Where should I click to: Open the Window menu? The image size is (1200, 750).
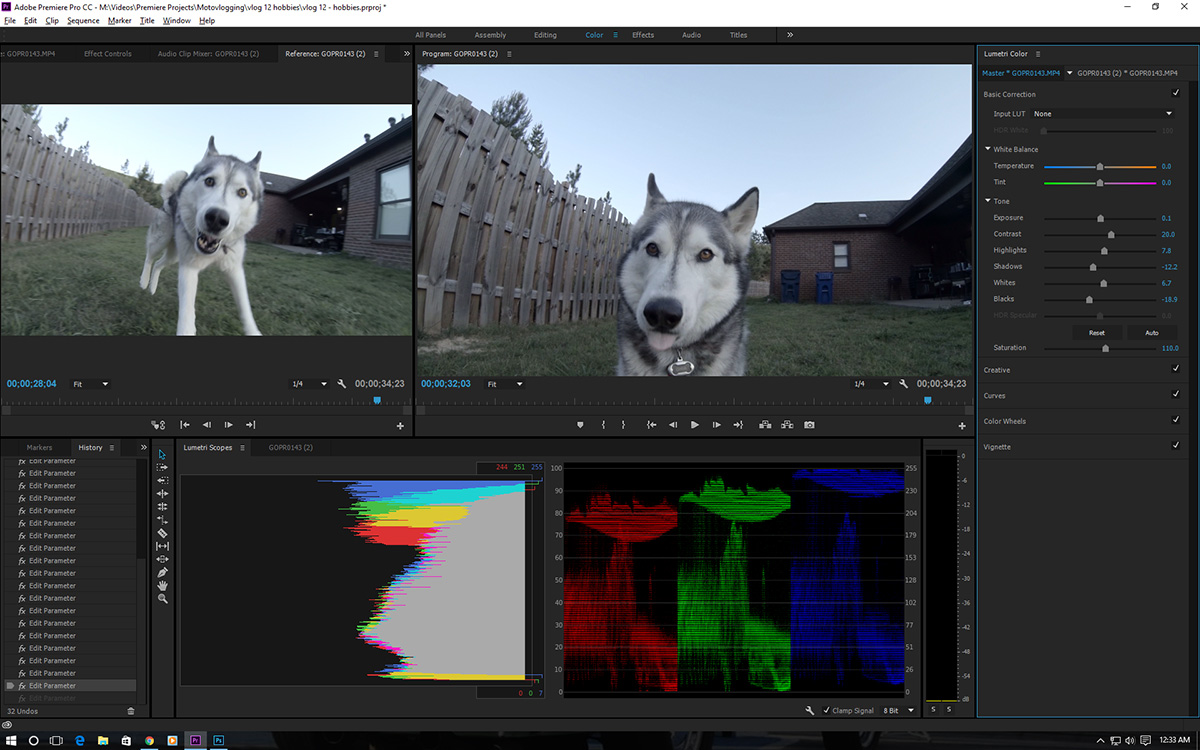click(177, 20)
